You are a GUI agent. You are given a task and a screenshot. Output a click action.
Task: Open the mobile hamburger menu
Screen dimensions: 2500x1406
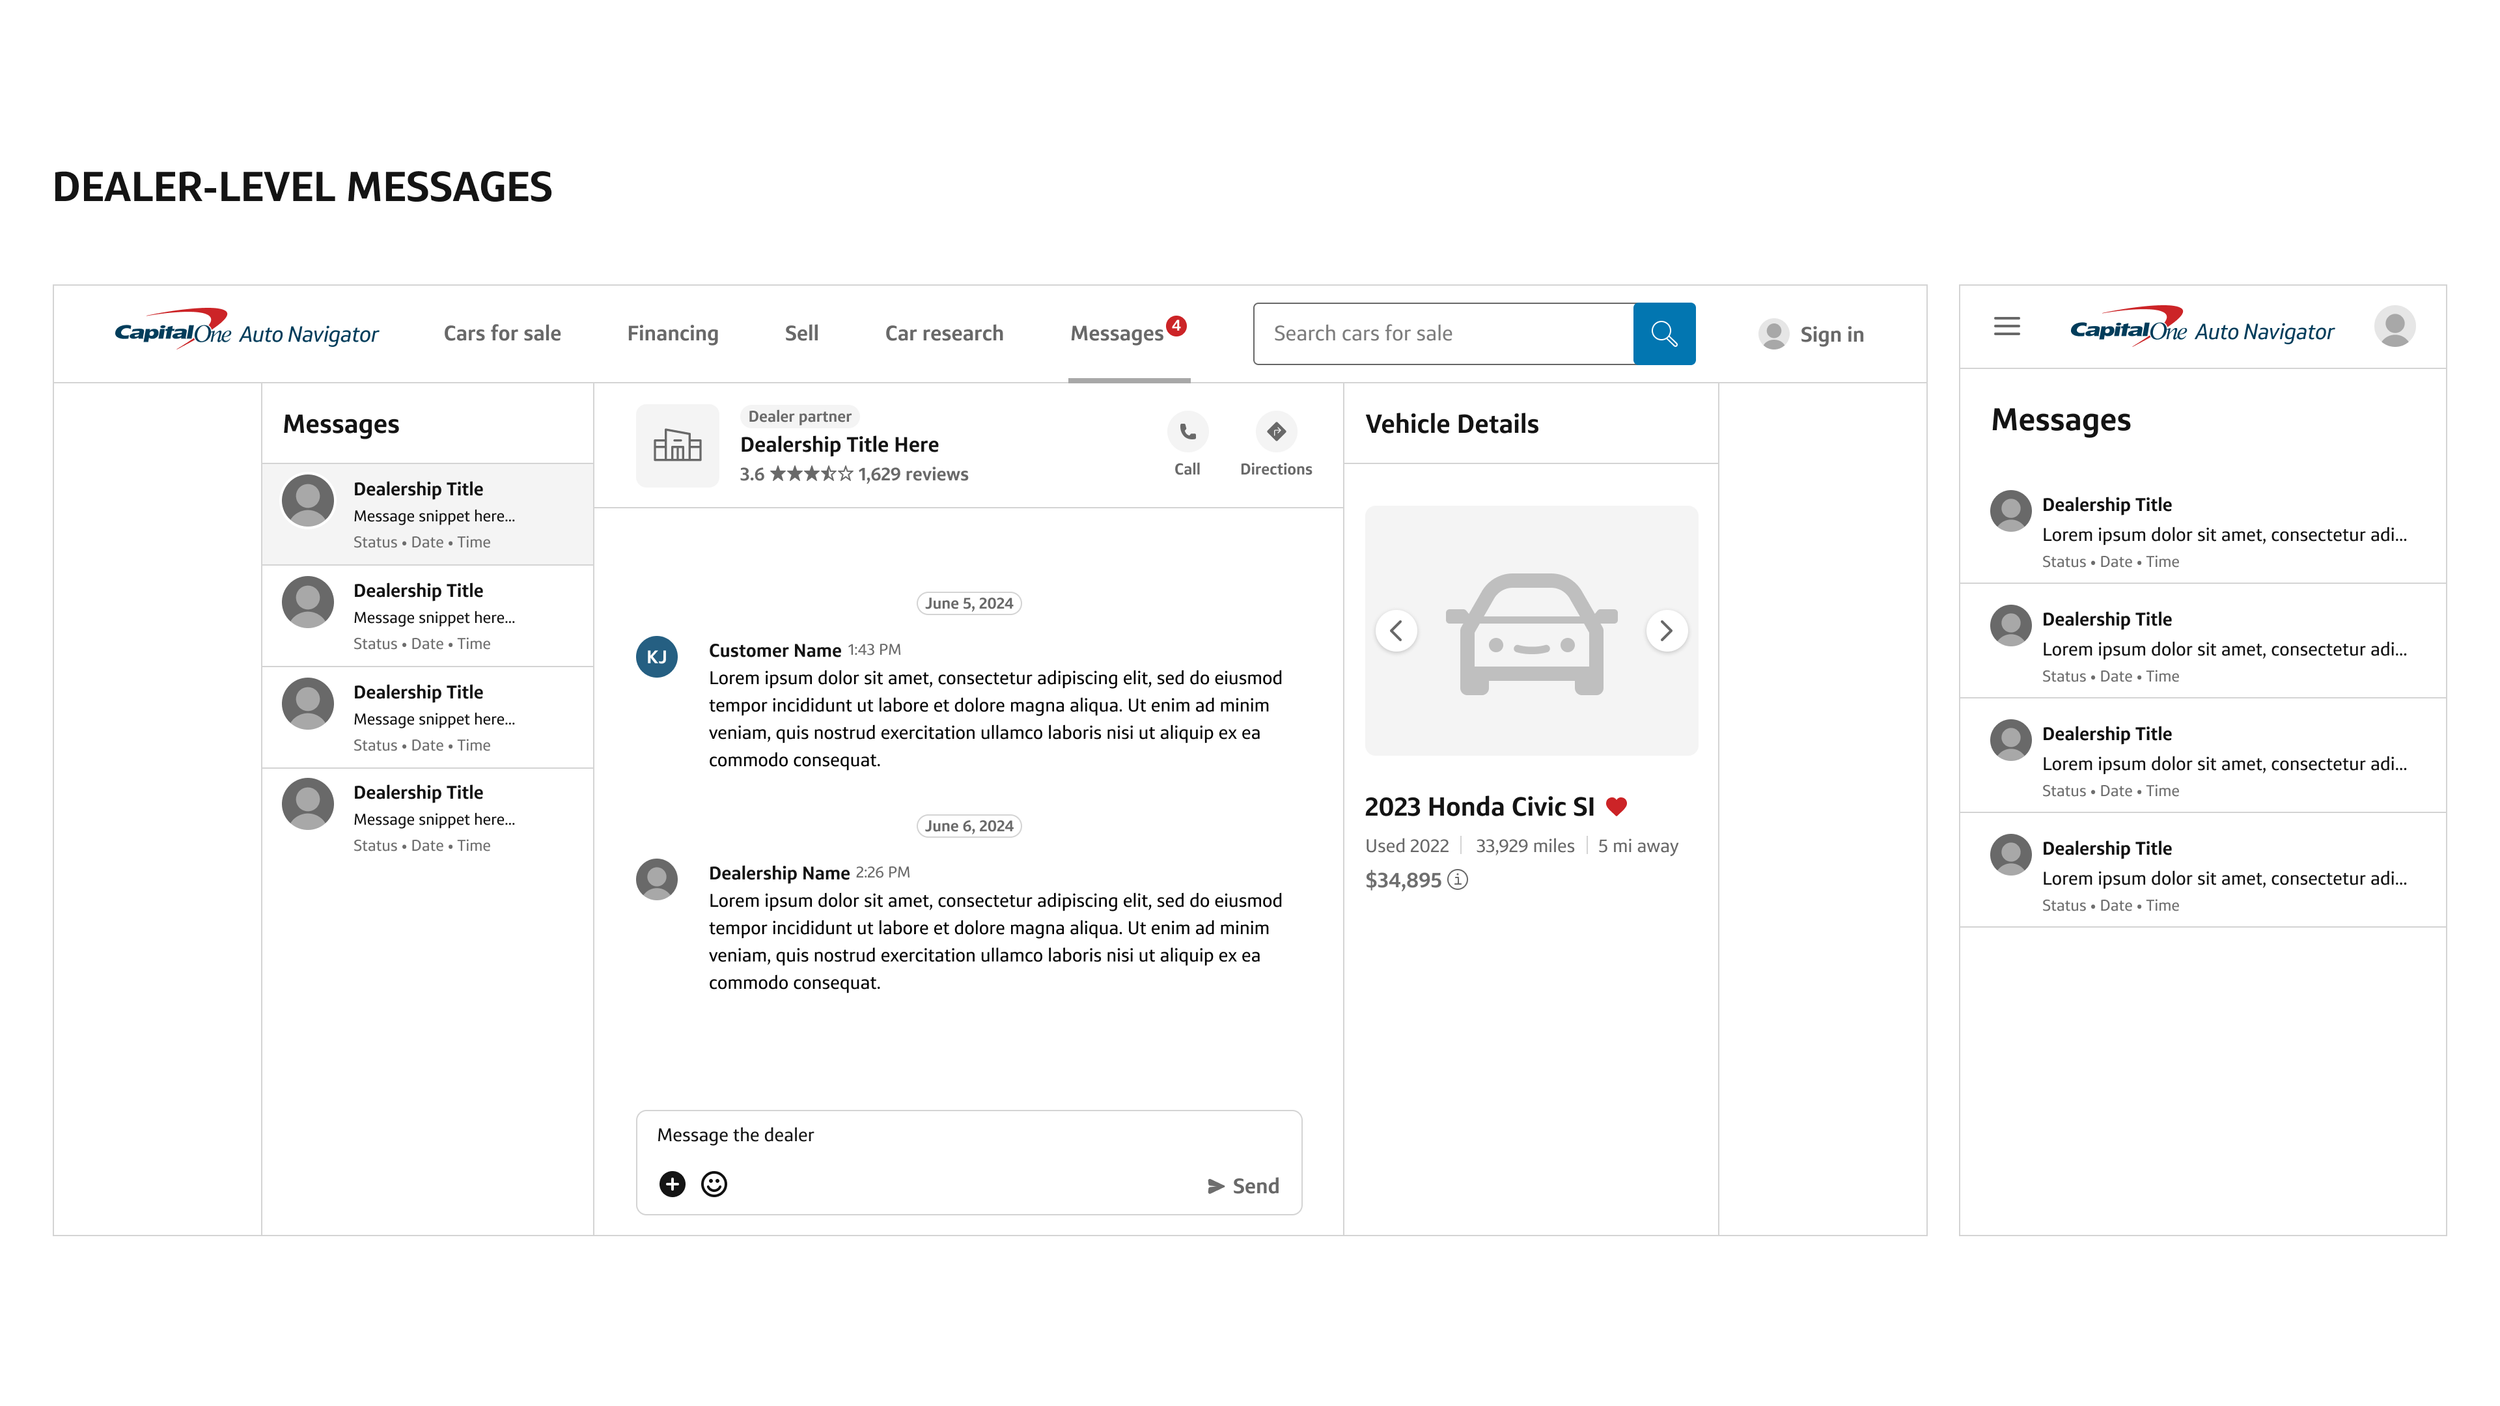(x=2006, y=327)
